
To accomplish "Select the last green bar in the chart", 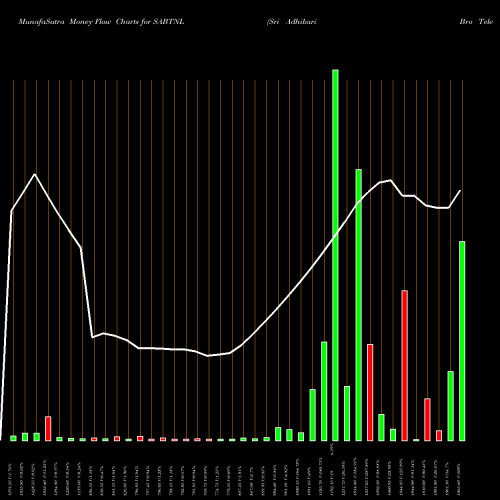I will pos(462,341).
